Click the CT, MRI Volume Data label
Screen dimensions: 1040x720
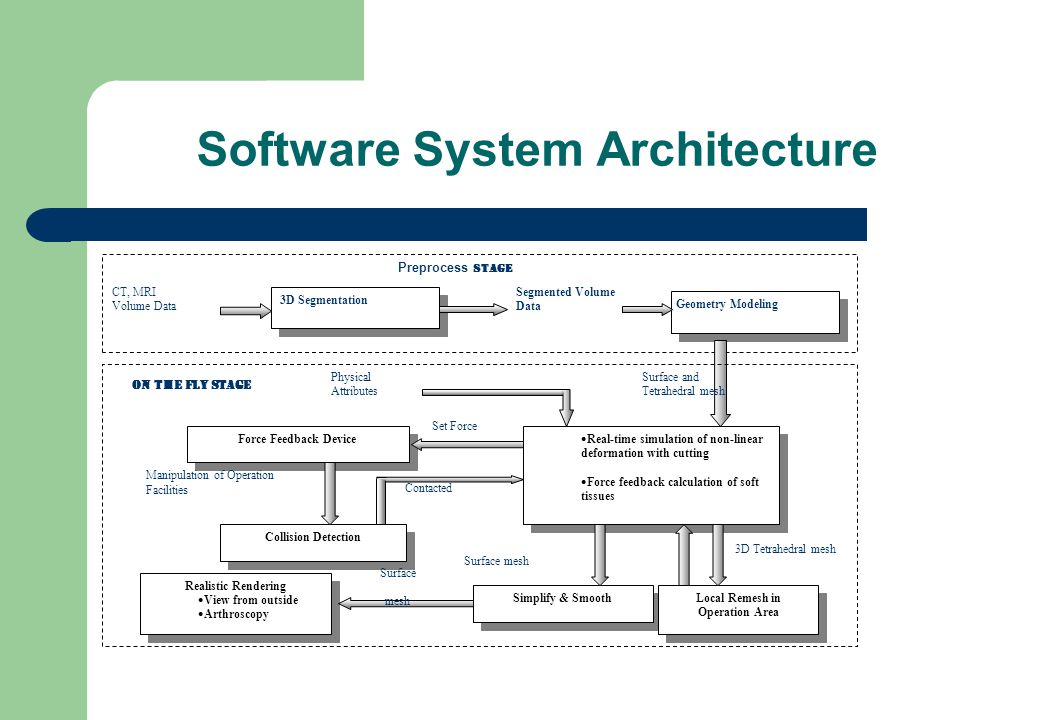click(x=144, y=299)
